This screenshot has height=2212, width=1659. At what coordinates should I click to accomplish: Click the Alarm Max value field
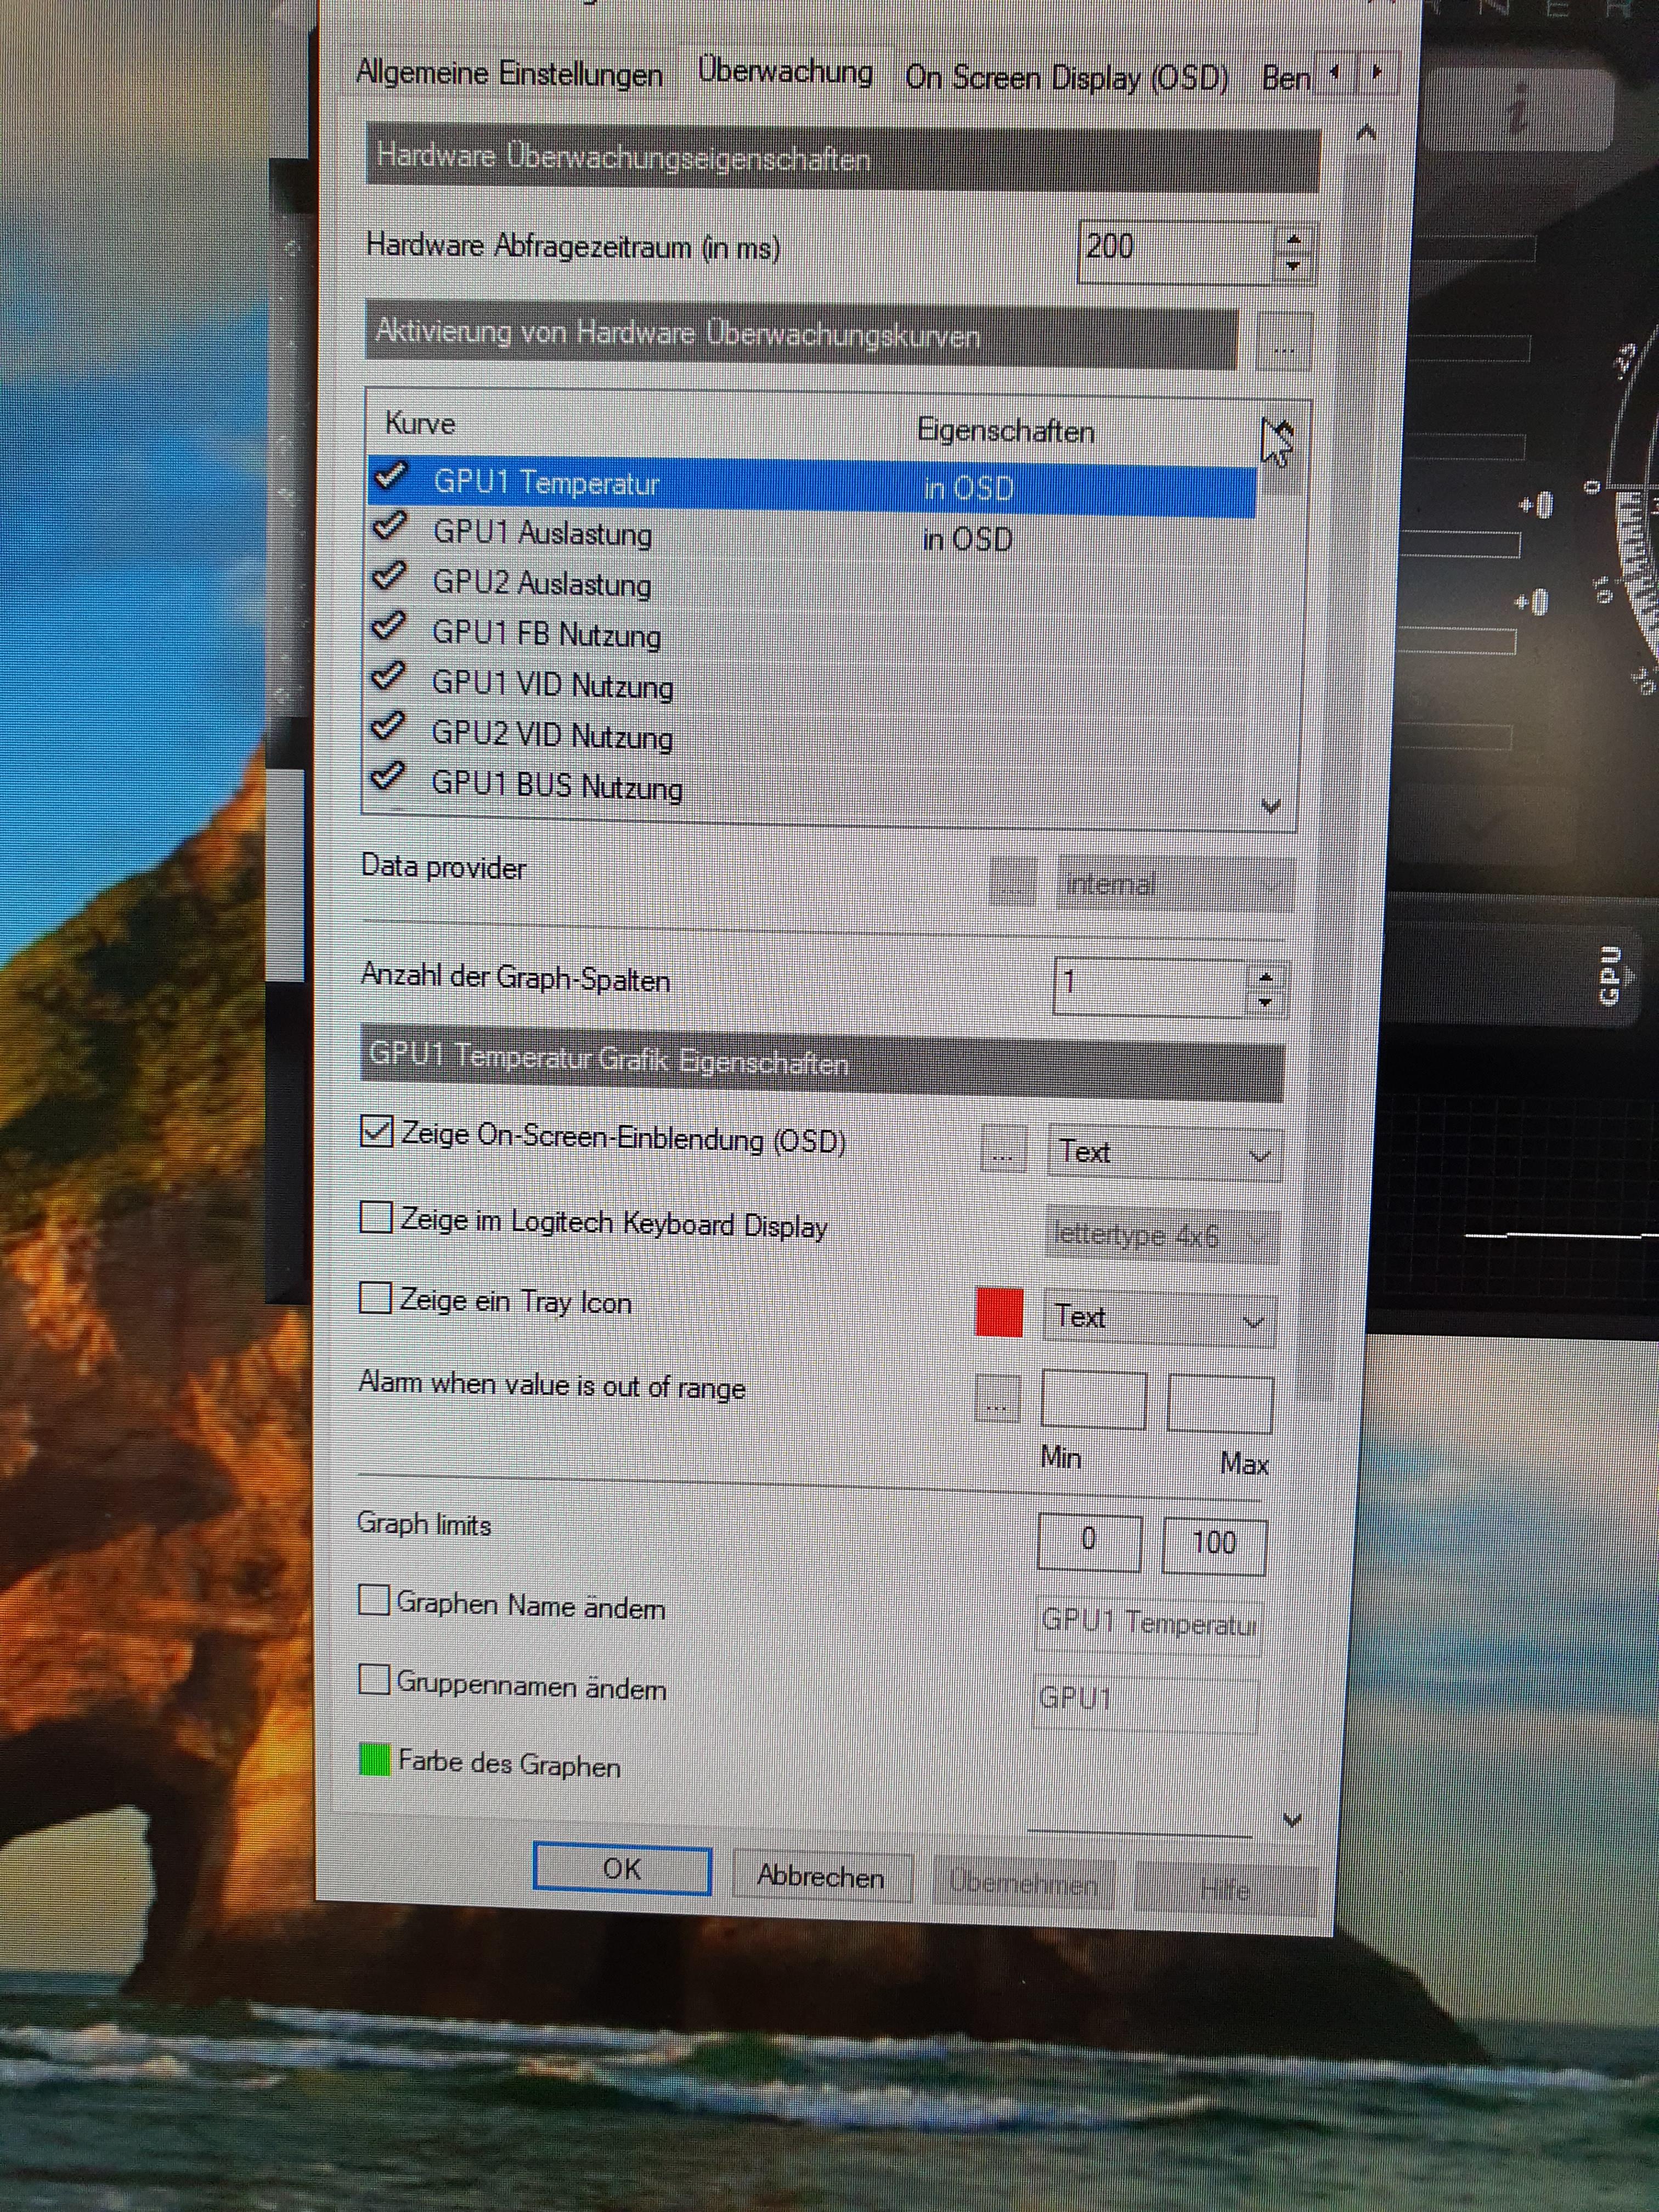1220,1405
